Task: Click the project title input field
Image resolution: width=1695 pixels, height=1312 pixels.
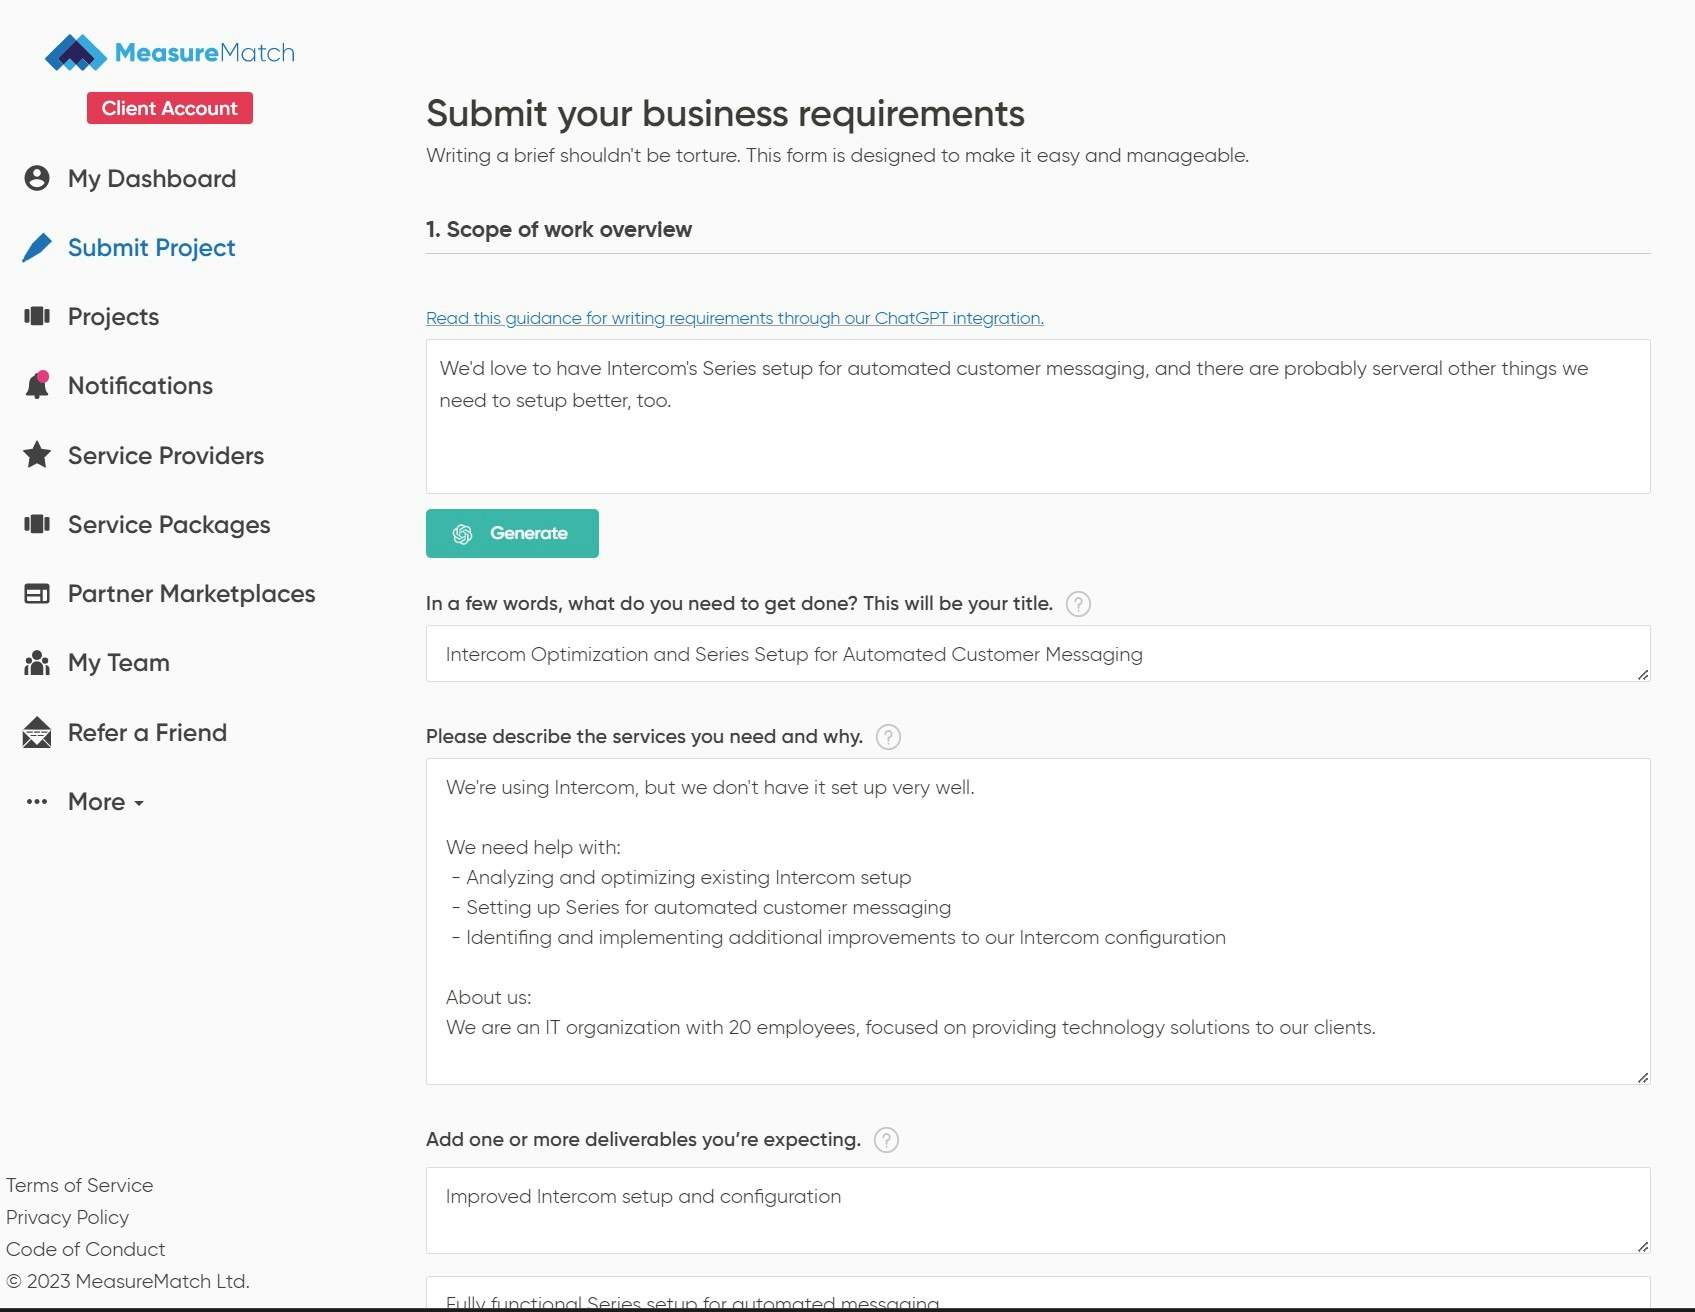Action: [1038, 654]
